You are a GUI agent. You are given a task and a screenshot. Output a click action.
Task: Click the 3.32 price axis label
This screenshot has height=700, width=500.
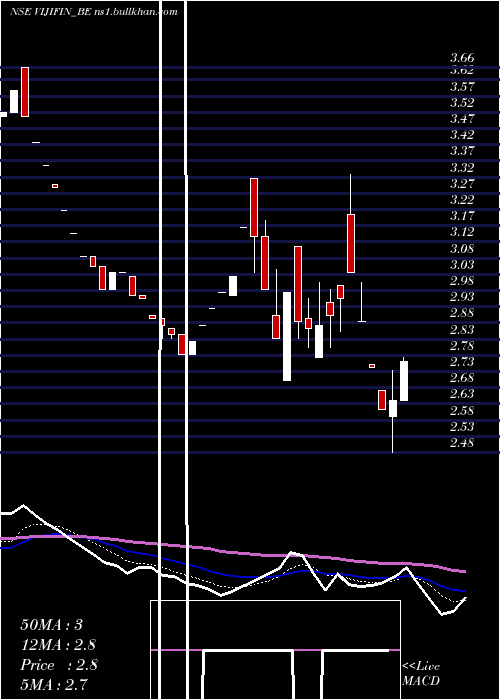click(462, 167)
